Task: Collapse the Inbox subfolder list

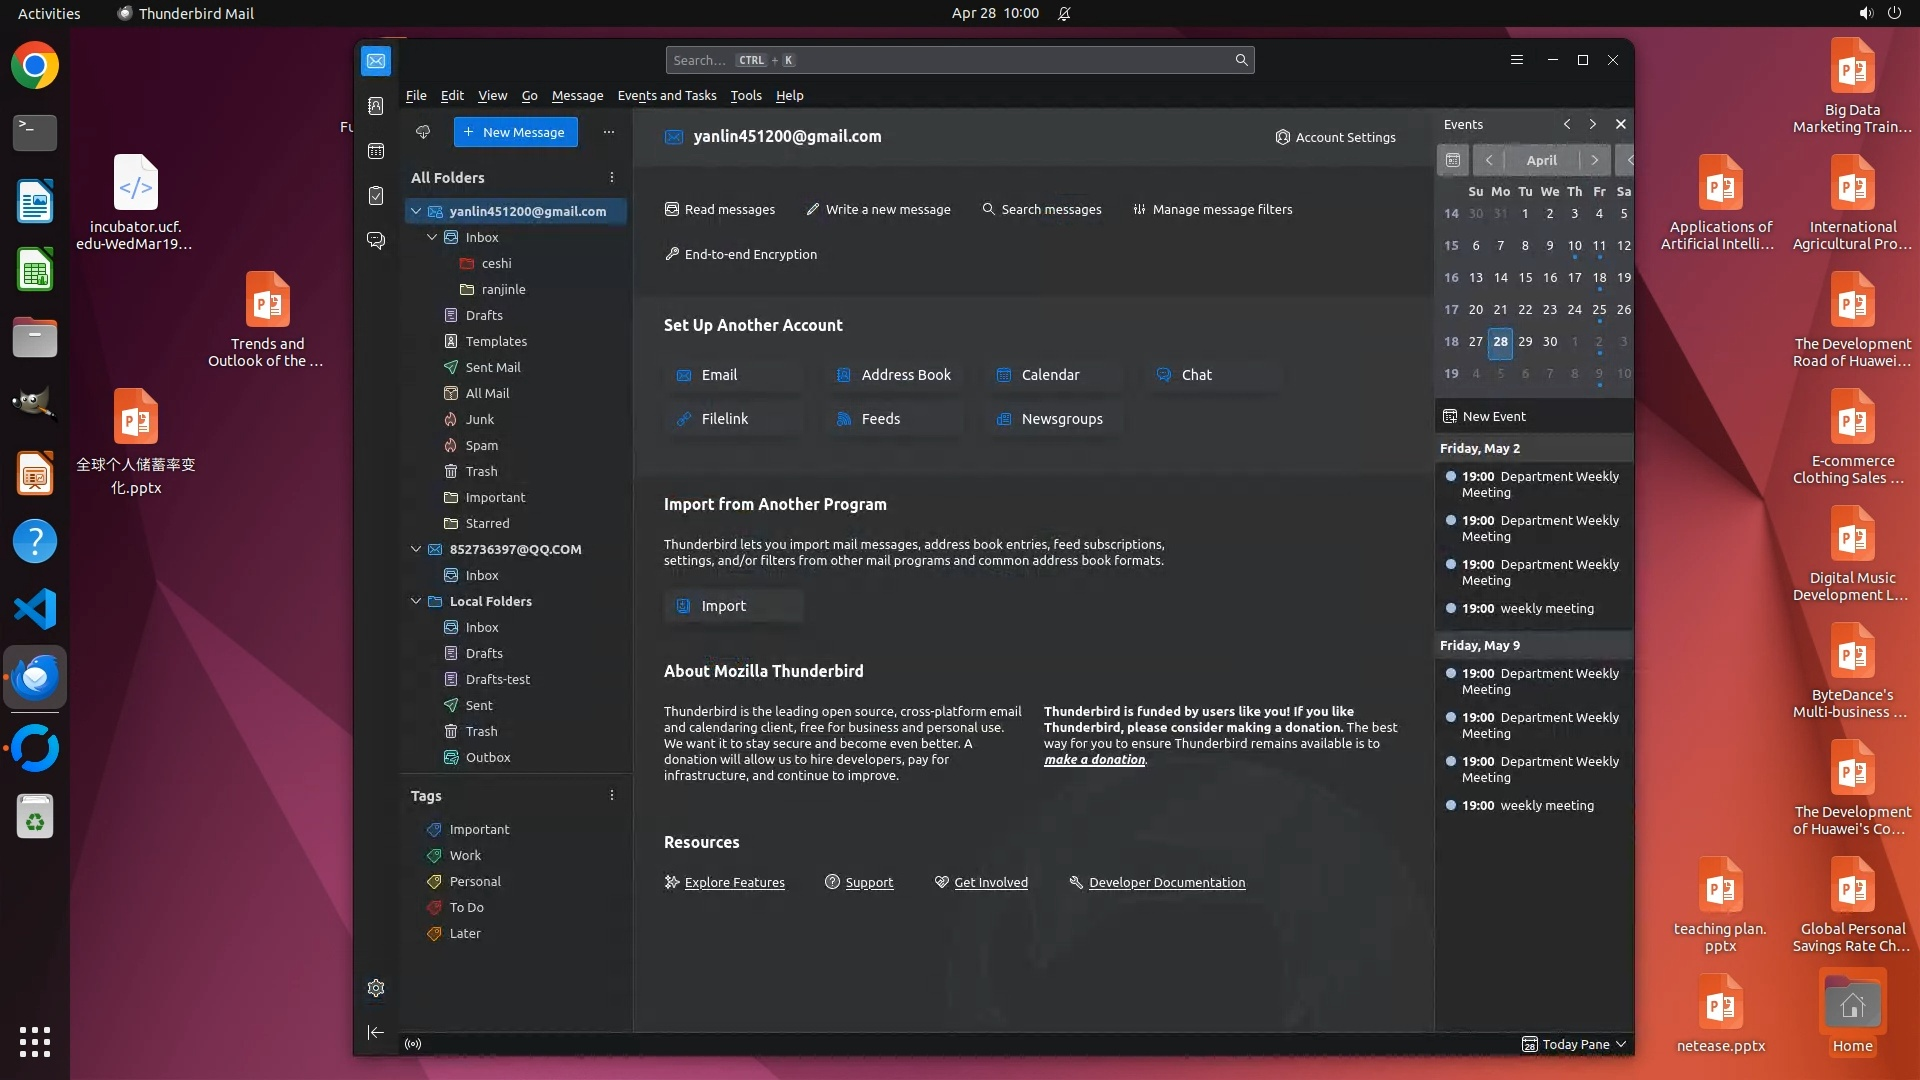Action: tap(432, 237)
